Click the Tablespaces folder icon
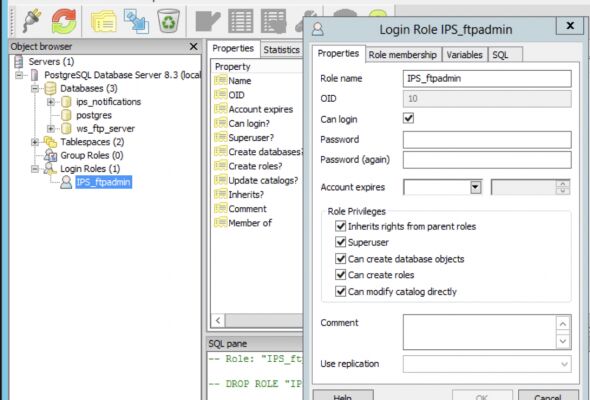This screenshot has height=400, width=590. [x=50, y=142]
